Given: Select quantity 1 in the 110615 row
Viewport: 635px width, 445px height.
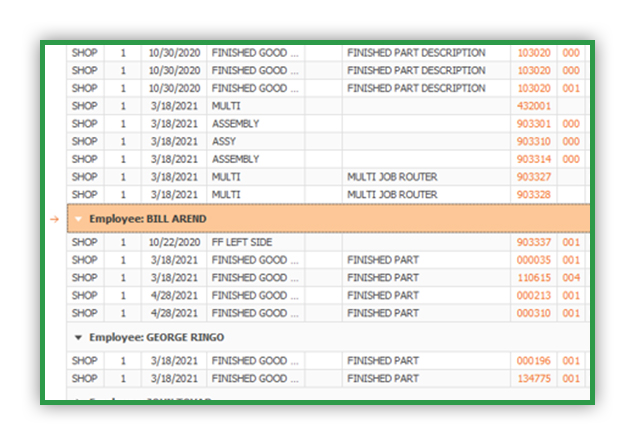Looking at the screenshot, I should click(x=123, y=278).
